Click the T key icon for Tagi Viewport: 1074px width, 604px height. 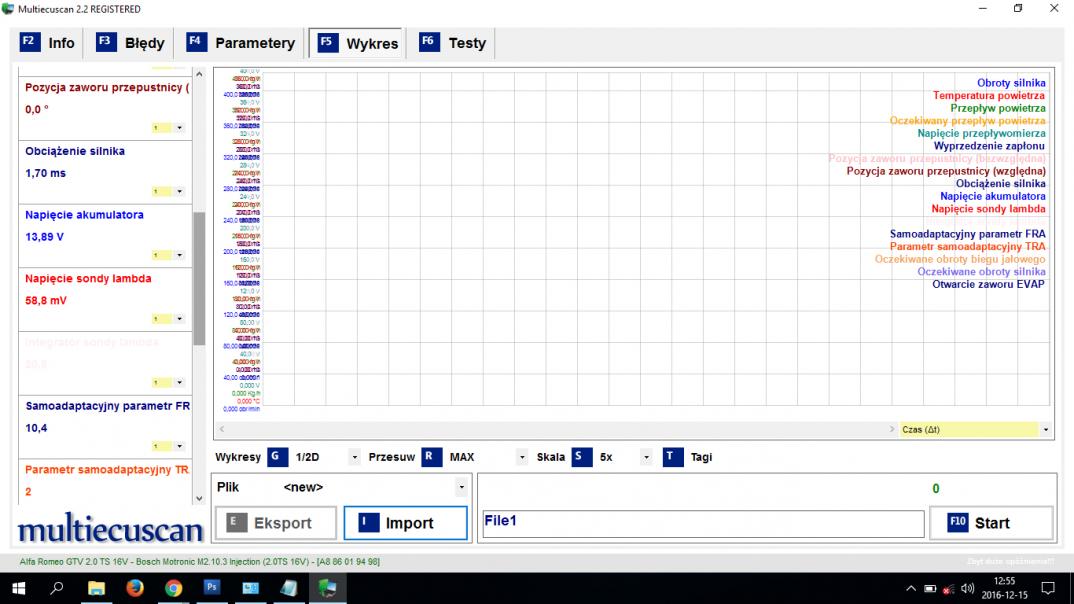(673, 457)
